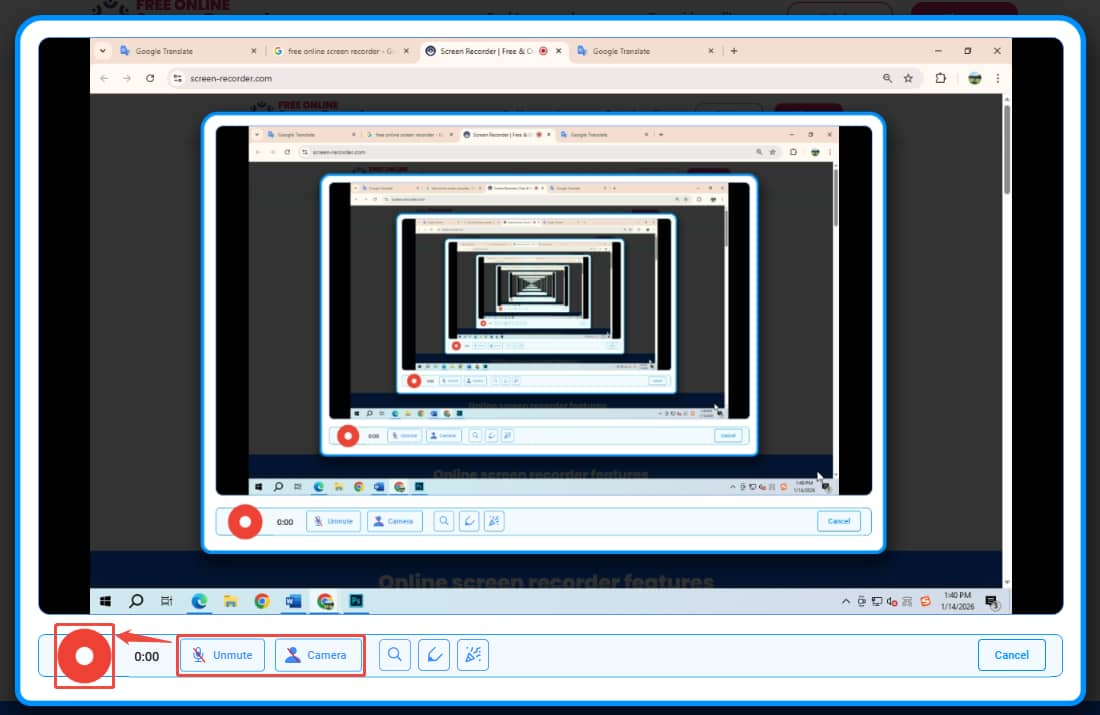Reload the screen-recorder.com page
1100x715 pixels.
click(x=151, y=78)
